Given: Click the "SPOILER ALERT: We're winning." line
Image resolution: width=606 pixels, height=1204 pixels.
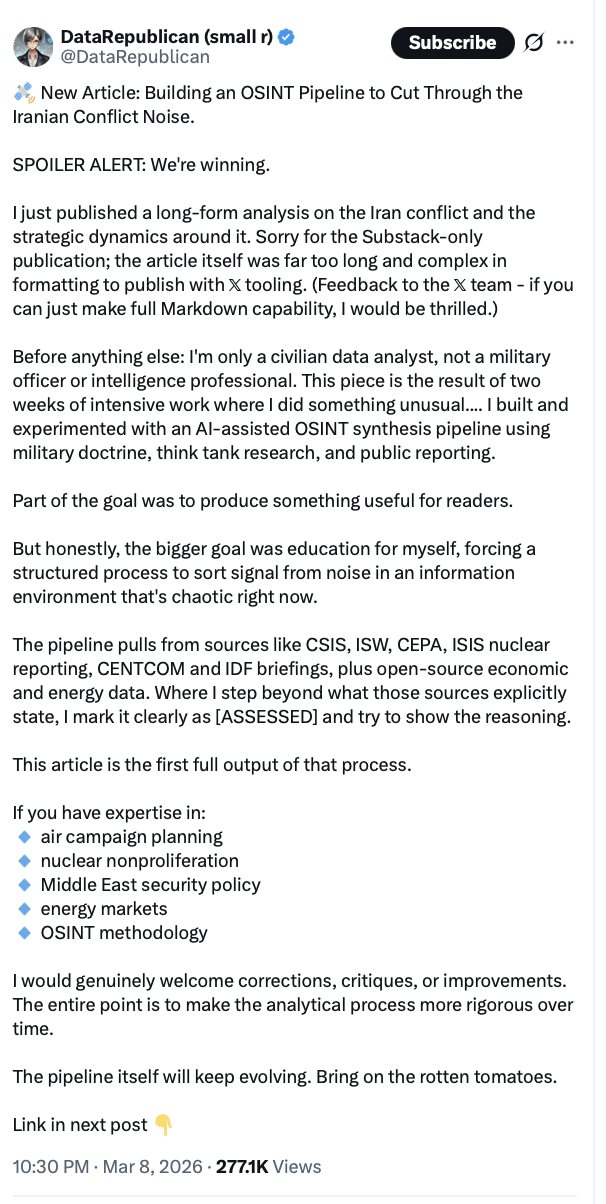Looking at the screenshot, I should [141, 165].
